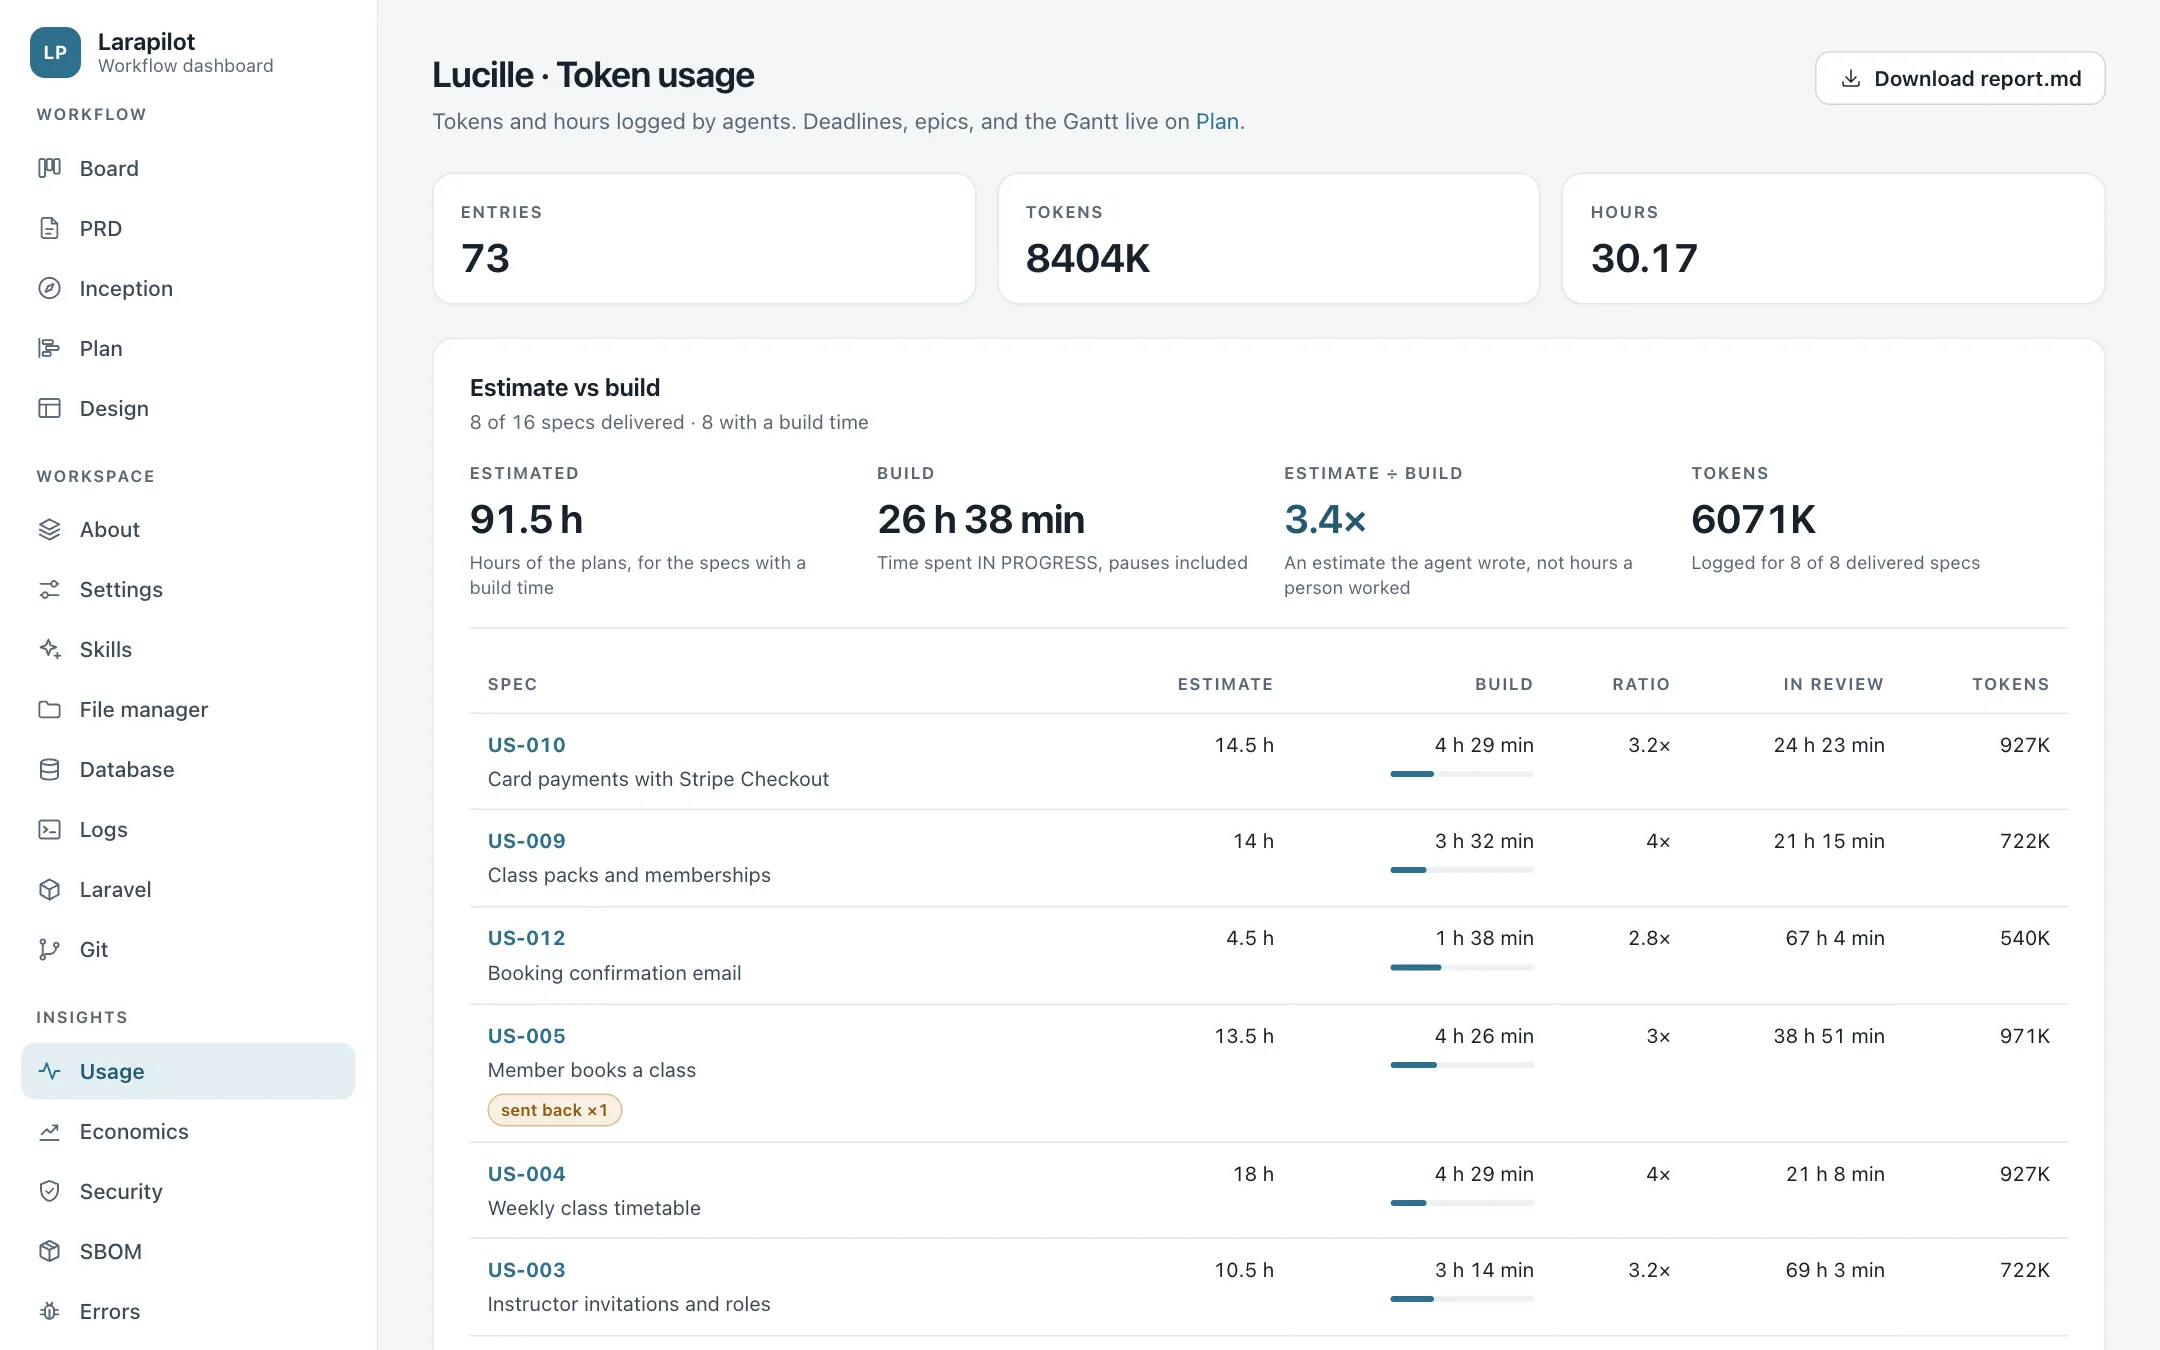Click the Download report.md button
Screen dimensions: 2160x1350
click(x=1960, y=78)
